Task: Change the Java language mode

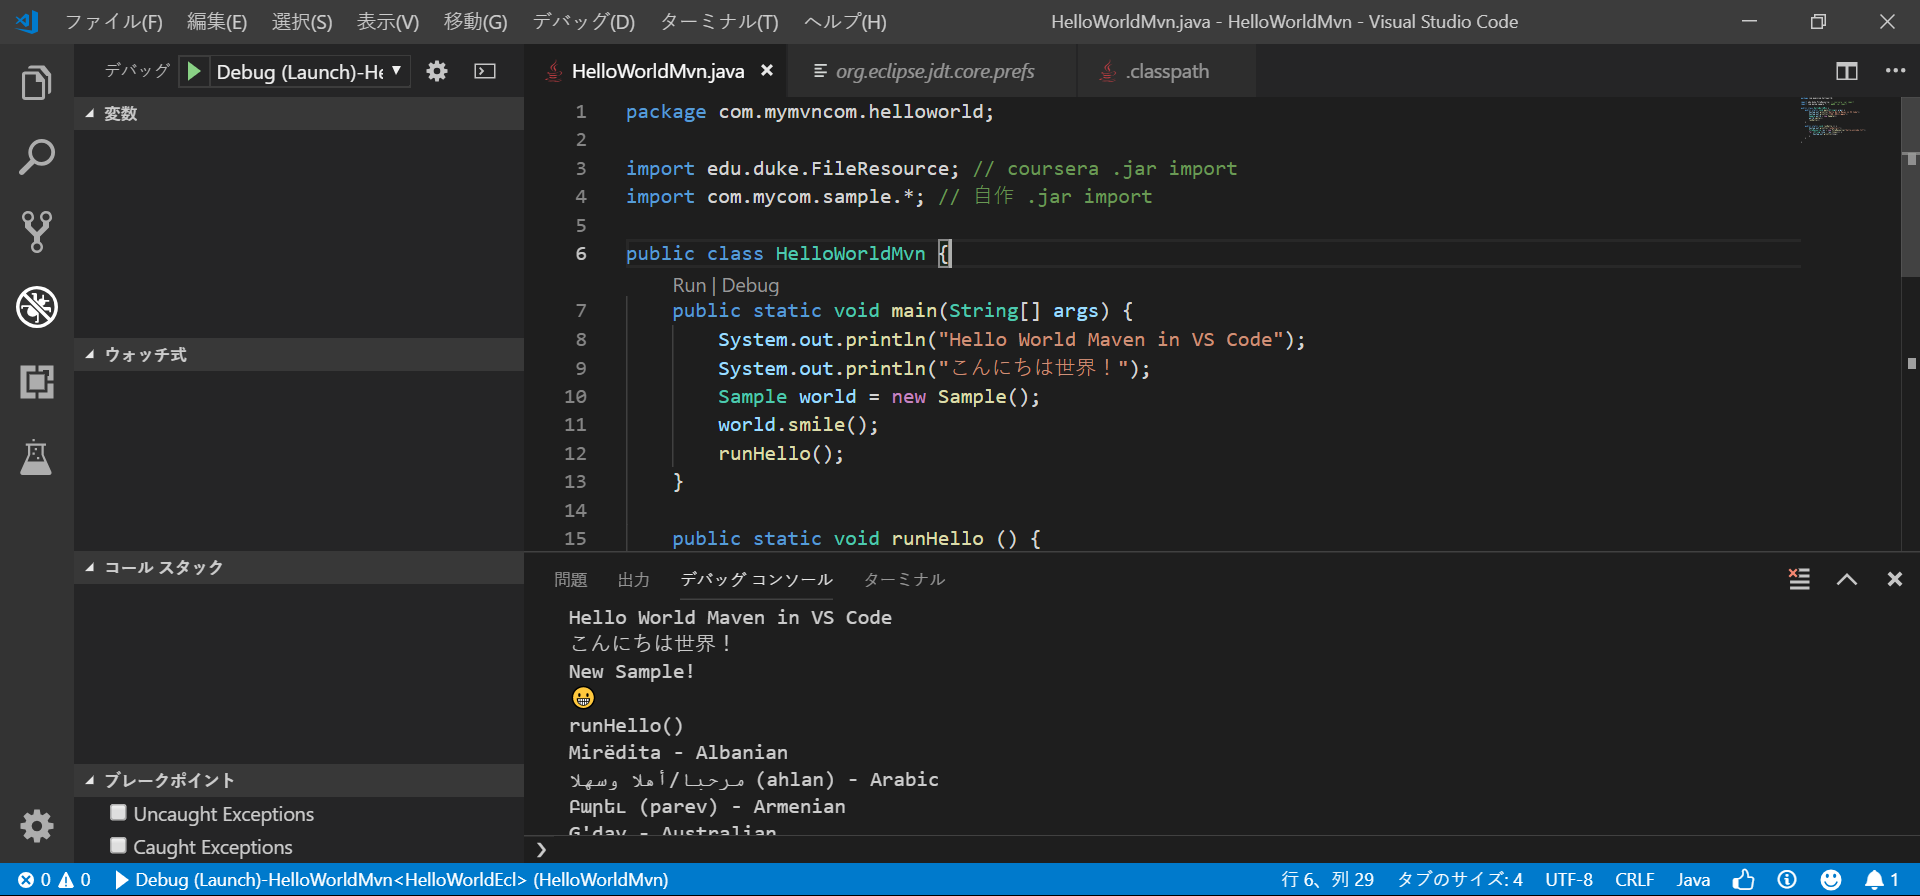Action: [1693, 880]
